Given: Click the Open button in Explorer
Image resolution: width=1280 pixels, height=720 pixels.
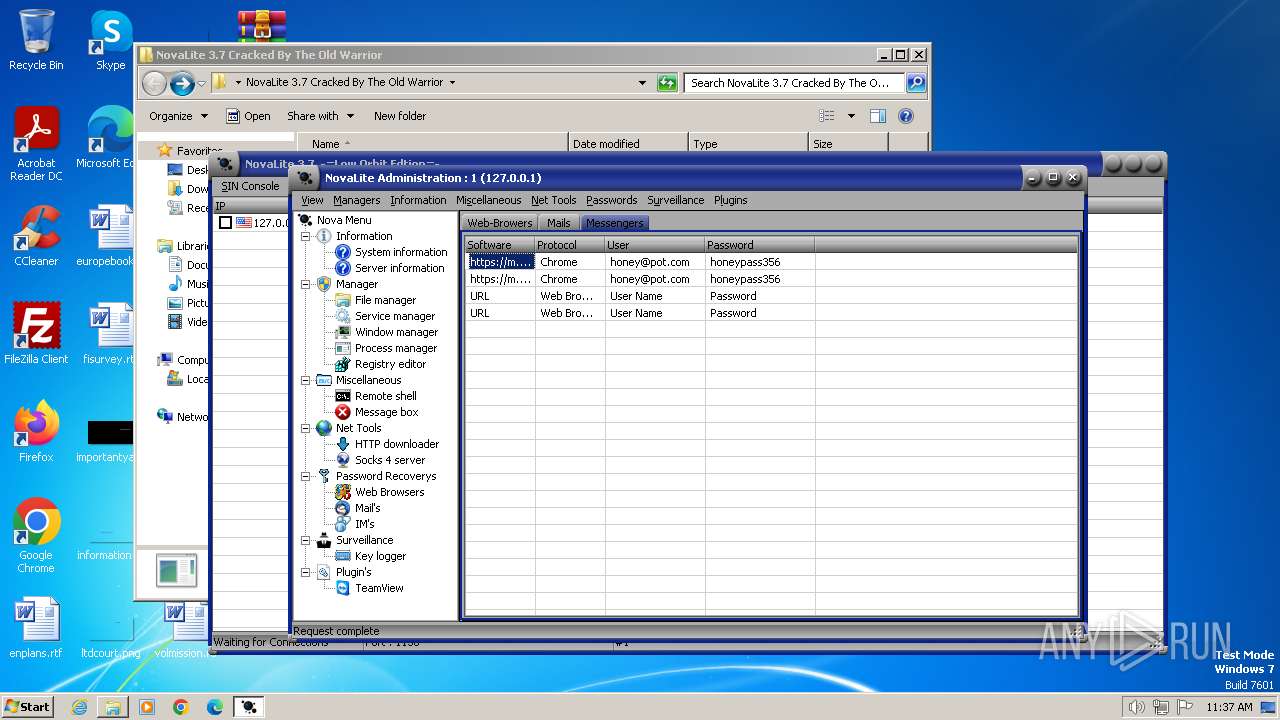Looking at the screenshot, I should (x=248, y=116).
